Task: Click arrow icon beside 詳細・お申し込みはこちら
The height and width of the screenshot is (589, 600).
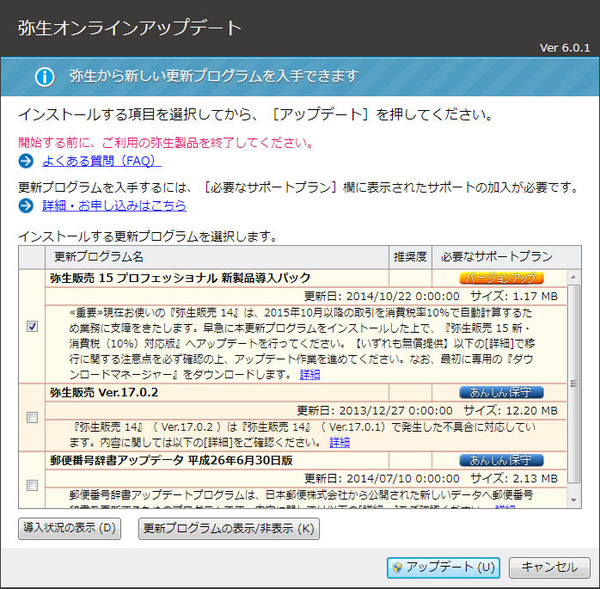Action: click(x=26, y=206)
